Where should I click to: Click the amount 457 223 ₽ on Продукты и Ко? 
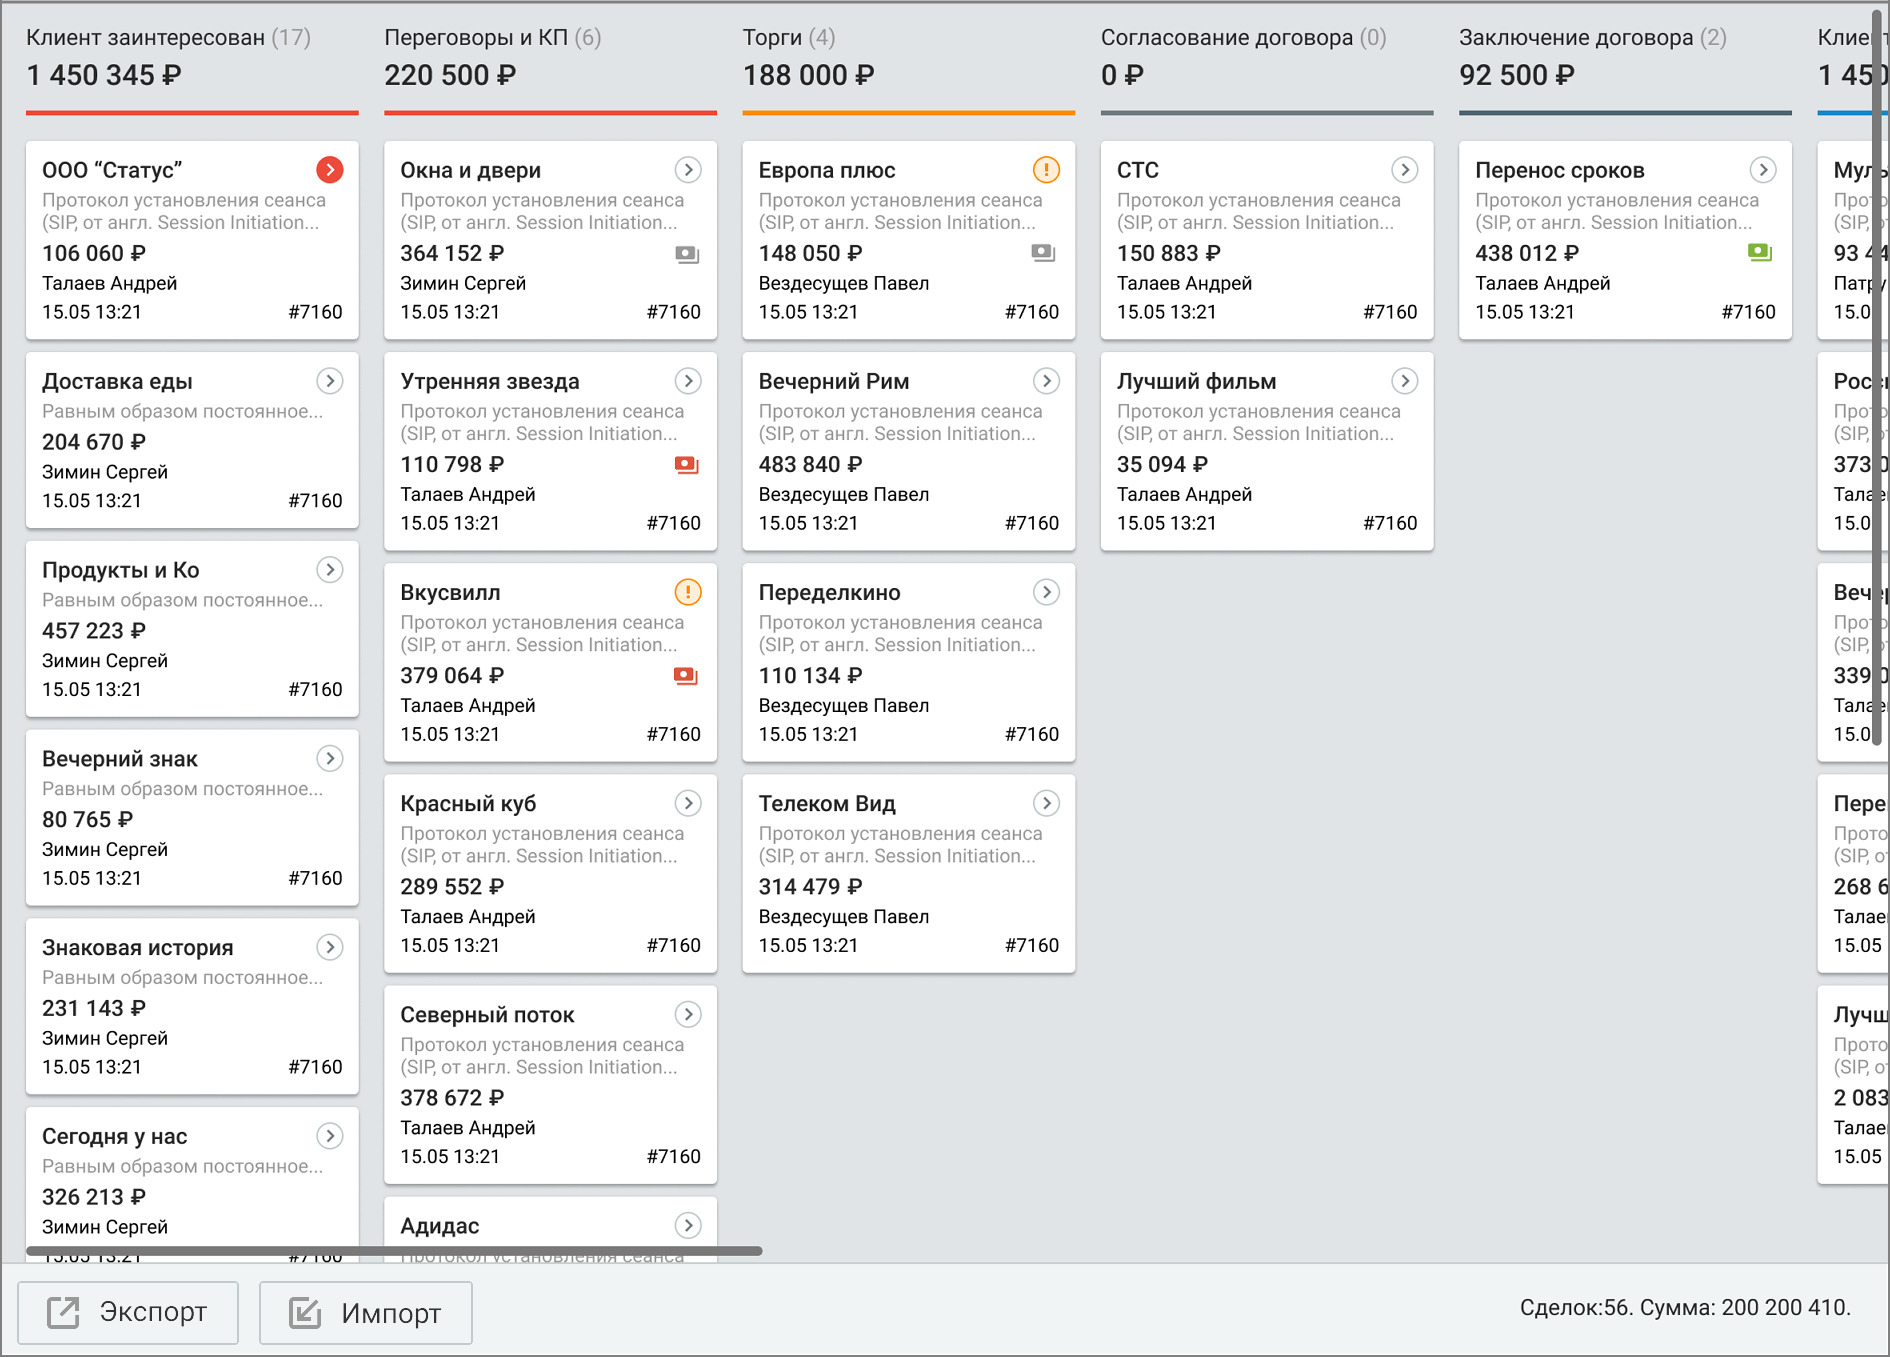point(94,631)
